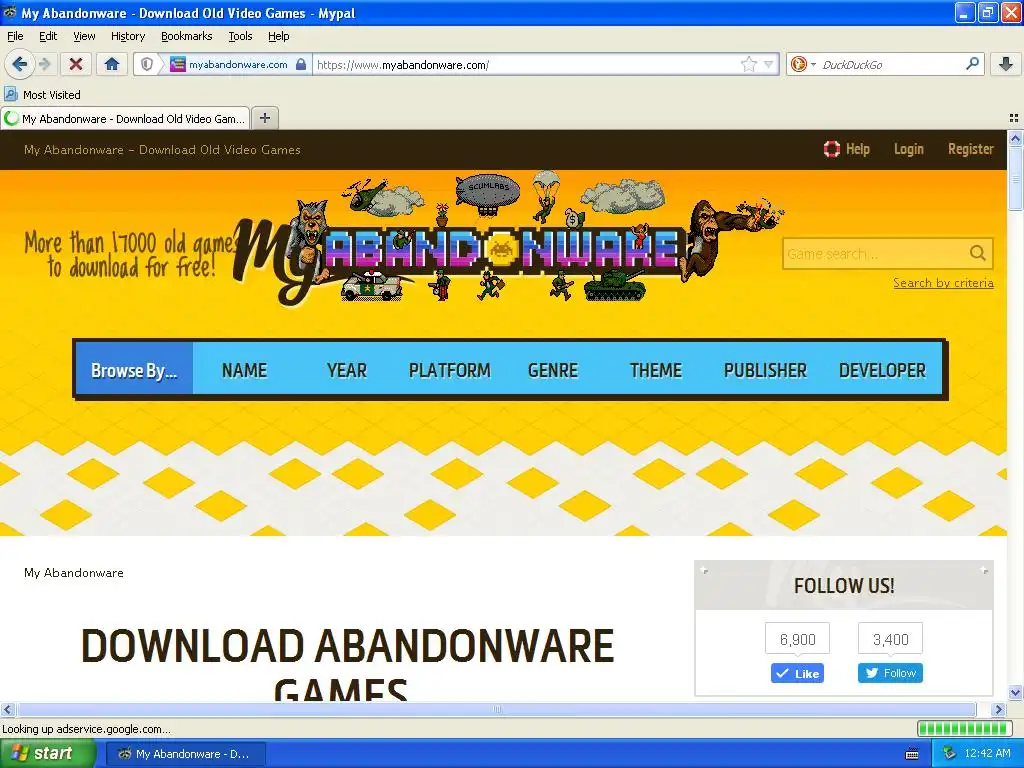Click the 3,400 followers count box
Viewport: 1024px width, 768px height.
tap(890, 639)
